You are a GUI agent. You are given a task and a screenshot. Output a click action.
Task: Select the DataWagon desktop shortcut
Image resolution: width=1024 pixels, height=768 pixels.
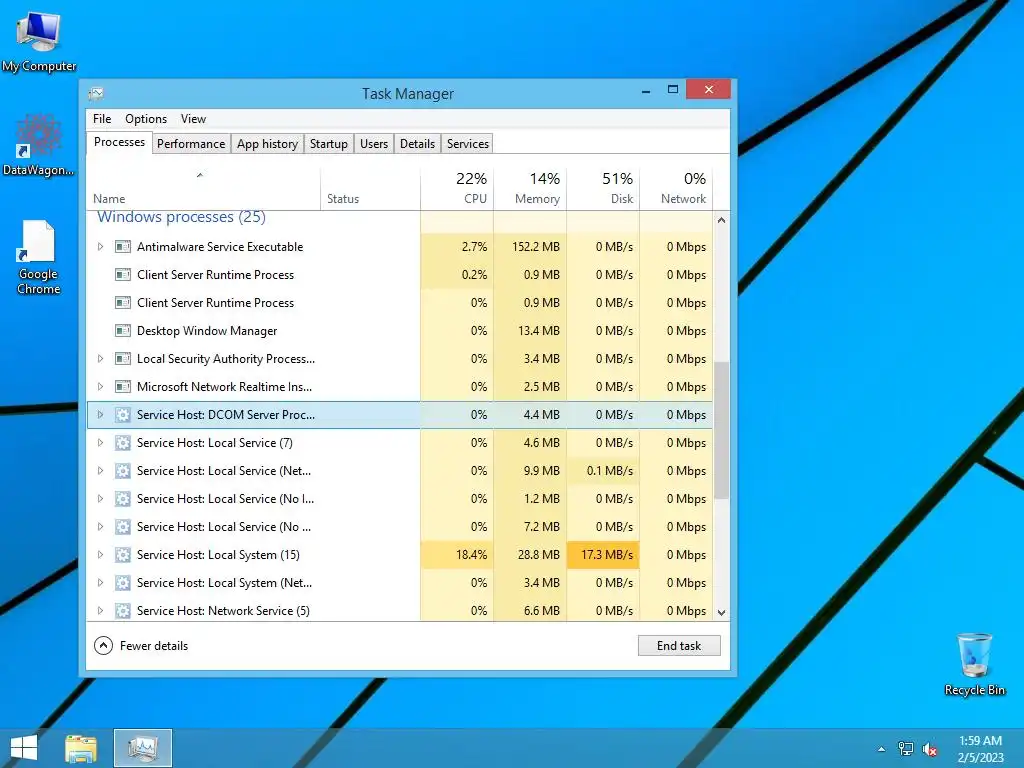pos(39,145)
